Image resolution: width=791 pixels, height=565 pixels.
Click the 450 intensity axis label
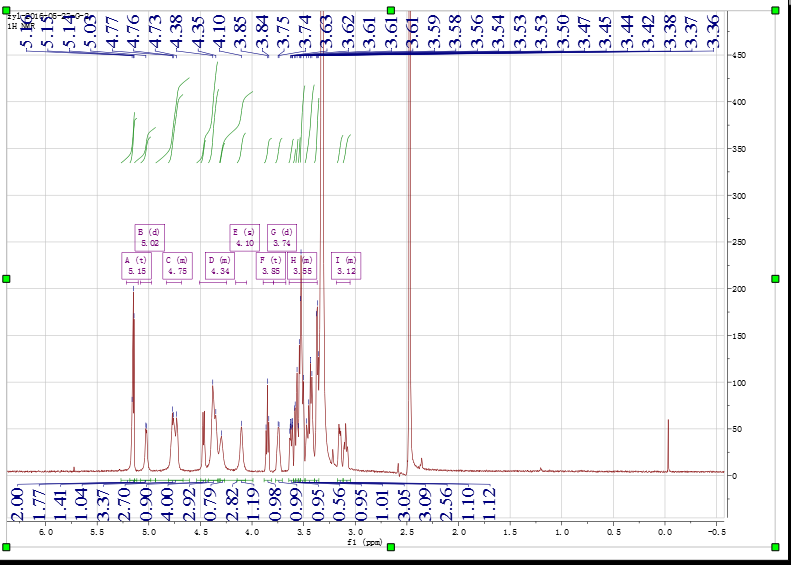(x=738, y=55)
